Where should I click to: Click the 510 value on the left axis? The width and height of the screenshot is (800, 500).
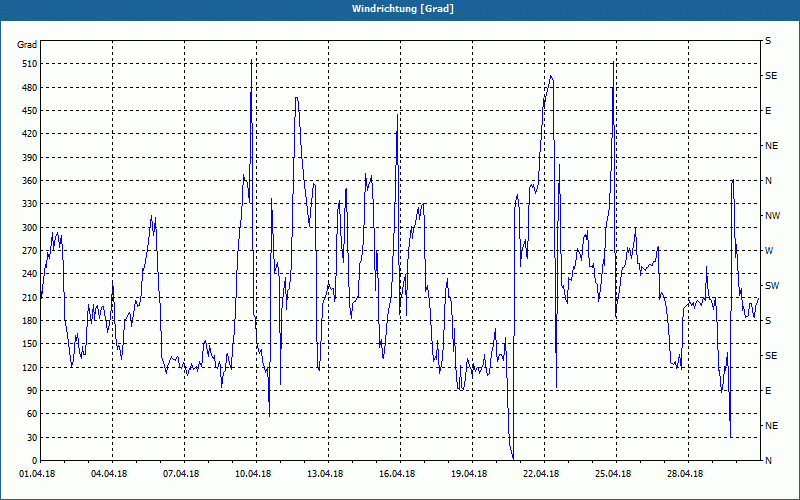(30, 64)
